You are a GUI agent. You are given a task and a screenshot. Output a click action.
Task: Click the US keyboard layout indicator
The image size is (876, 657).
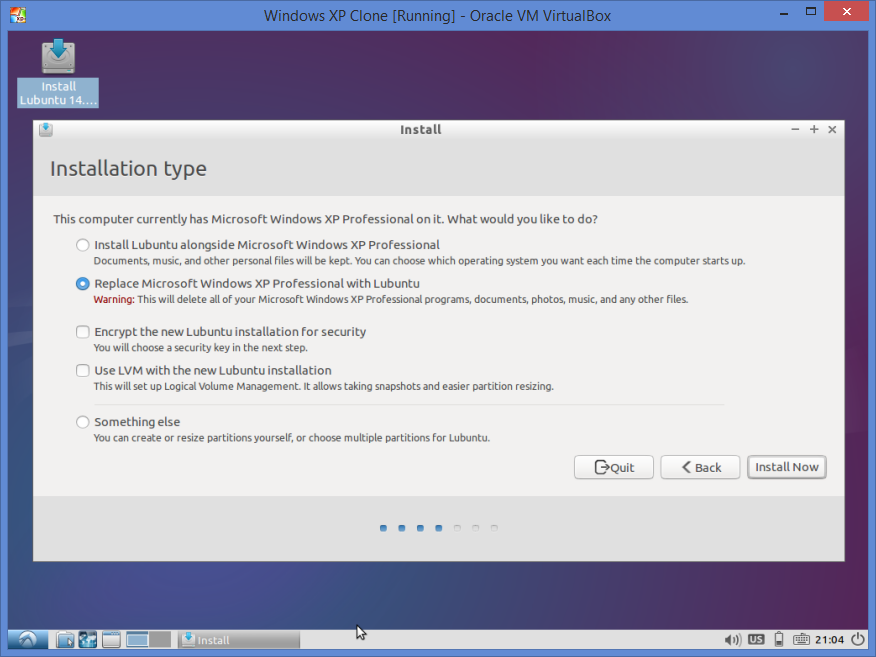(756, 639)
